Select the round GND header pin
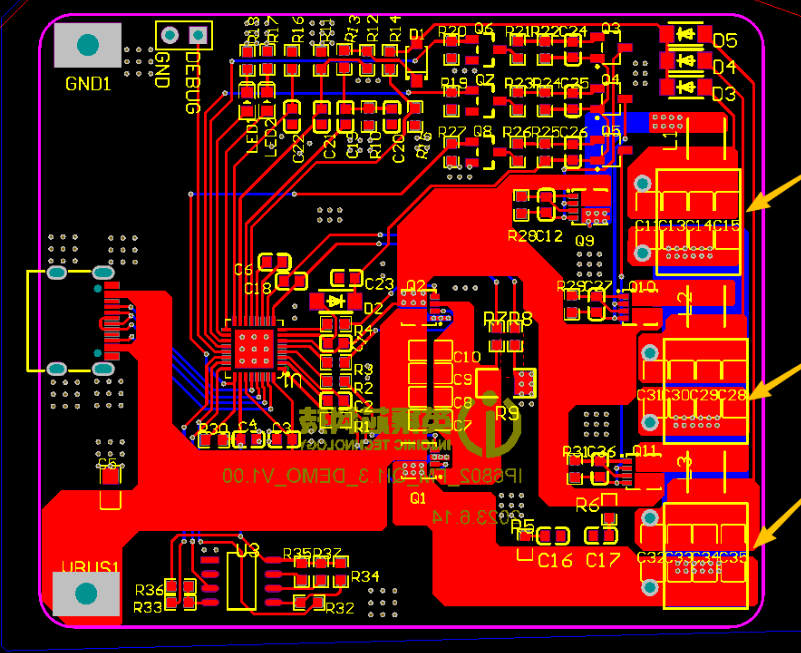 coord(169,35)
